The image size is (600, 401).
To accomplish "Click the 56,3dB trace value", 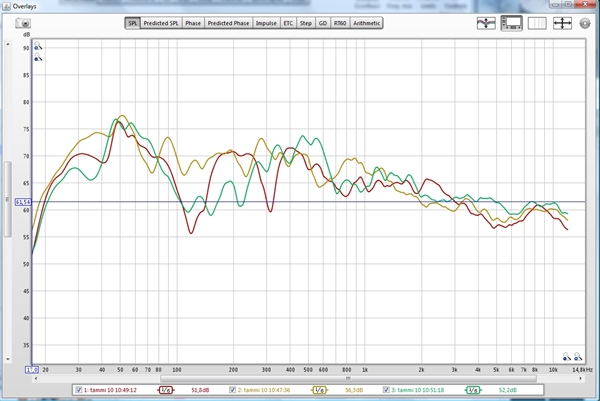I will pos(354,390).
